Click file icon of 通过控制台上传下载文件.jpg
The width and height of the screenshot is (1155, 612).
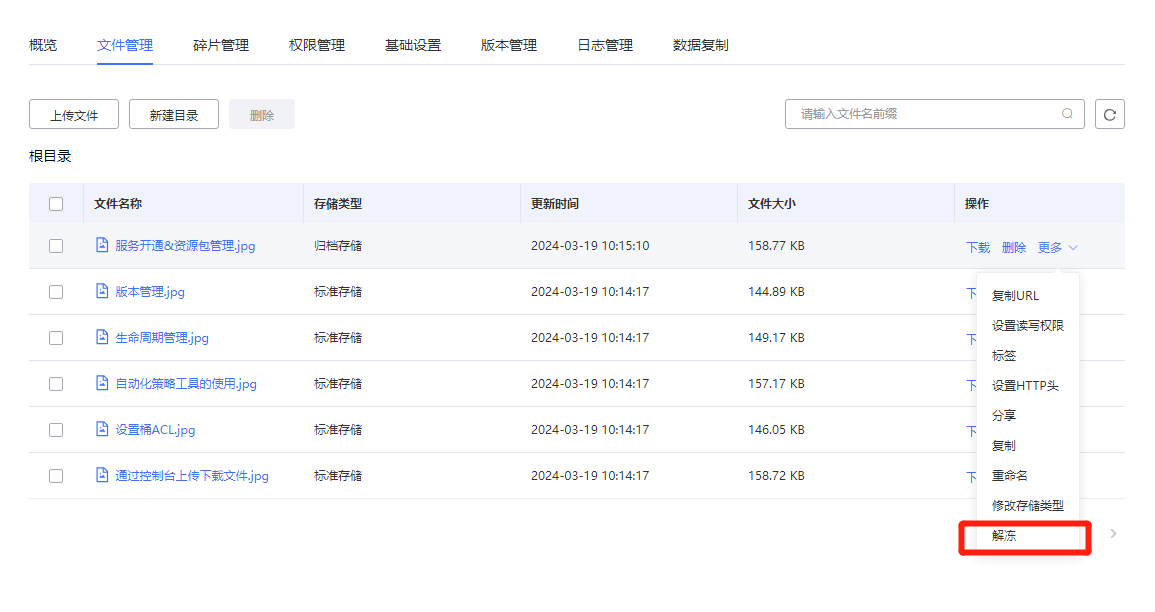click(x=102, y=475)
